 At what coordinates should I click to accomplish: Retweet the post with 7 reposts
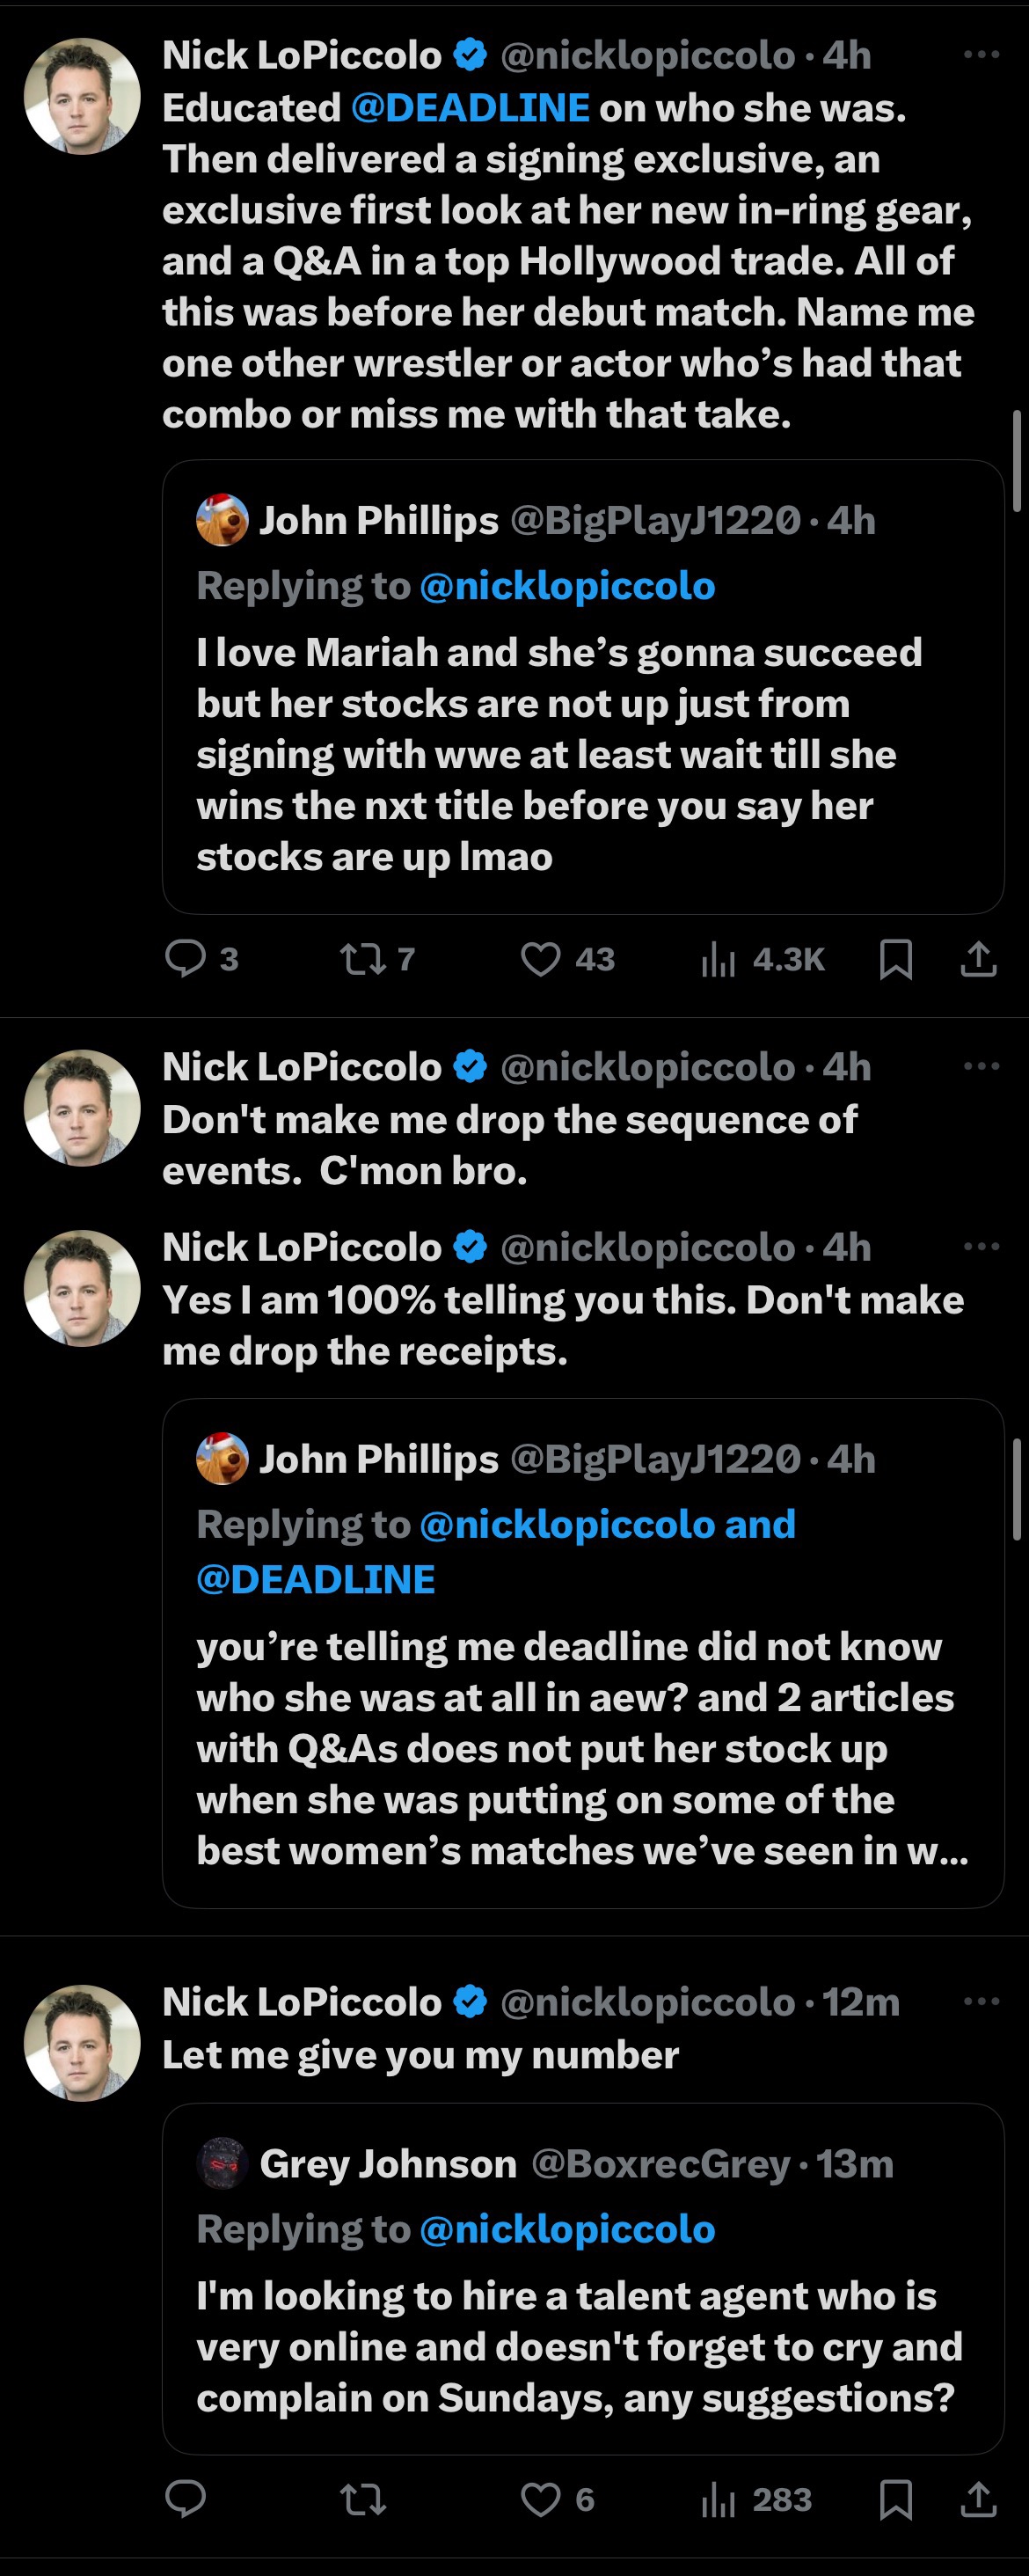(x=362, y=960)
